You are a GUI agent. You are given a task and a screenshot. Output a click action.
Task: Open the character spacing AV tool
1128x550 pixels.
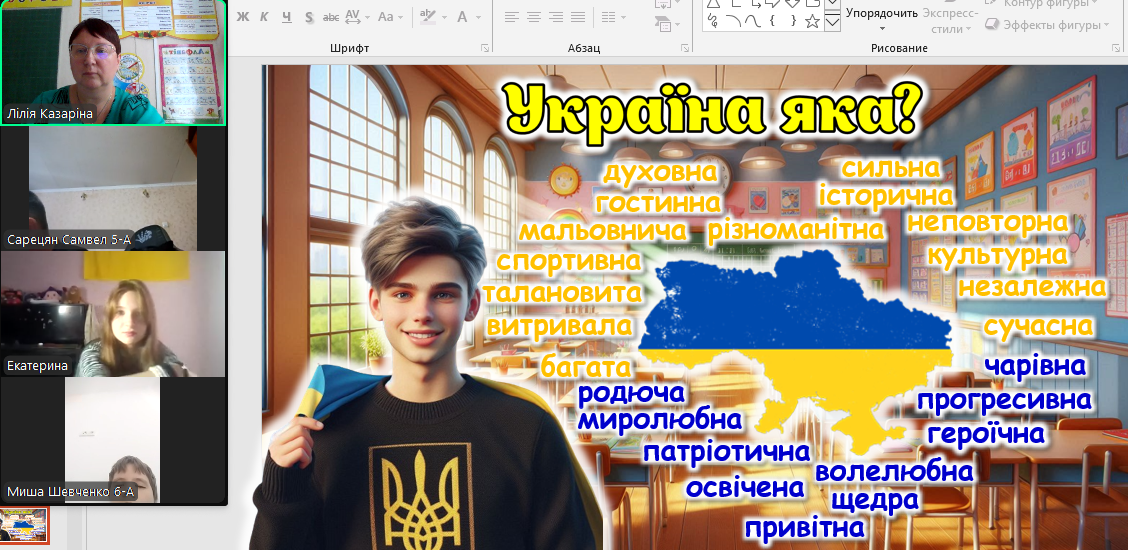(352, 17)
